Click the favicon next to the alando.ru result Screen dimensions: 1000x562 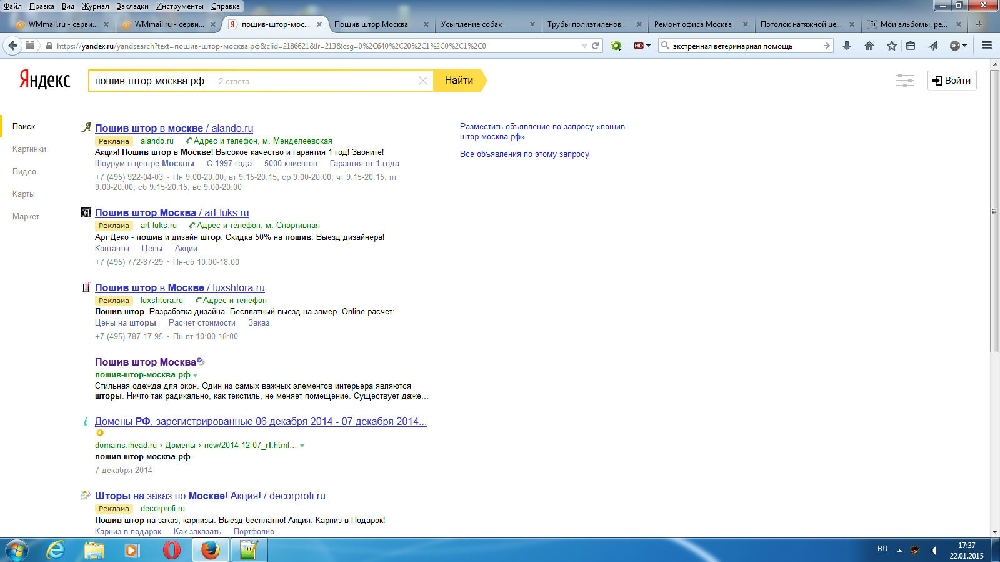[86, 128]
